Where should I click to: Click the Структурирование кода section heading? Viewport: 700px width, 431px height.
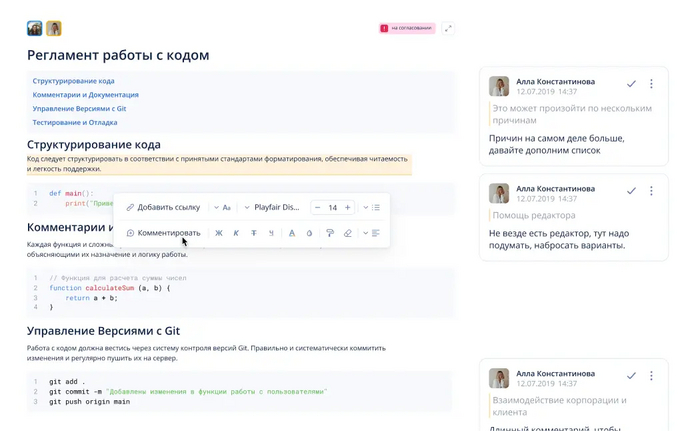pyautogui.click(x=94, y=145)
